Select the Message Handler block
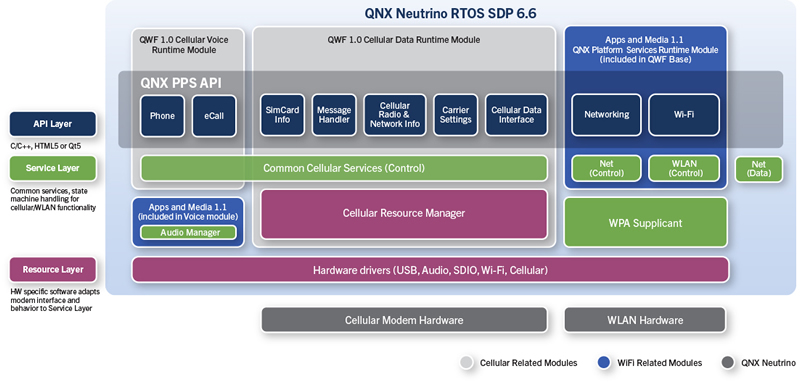Viewport: 800px width, 385px height. [334, 115]
